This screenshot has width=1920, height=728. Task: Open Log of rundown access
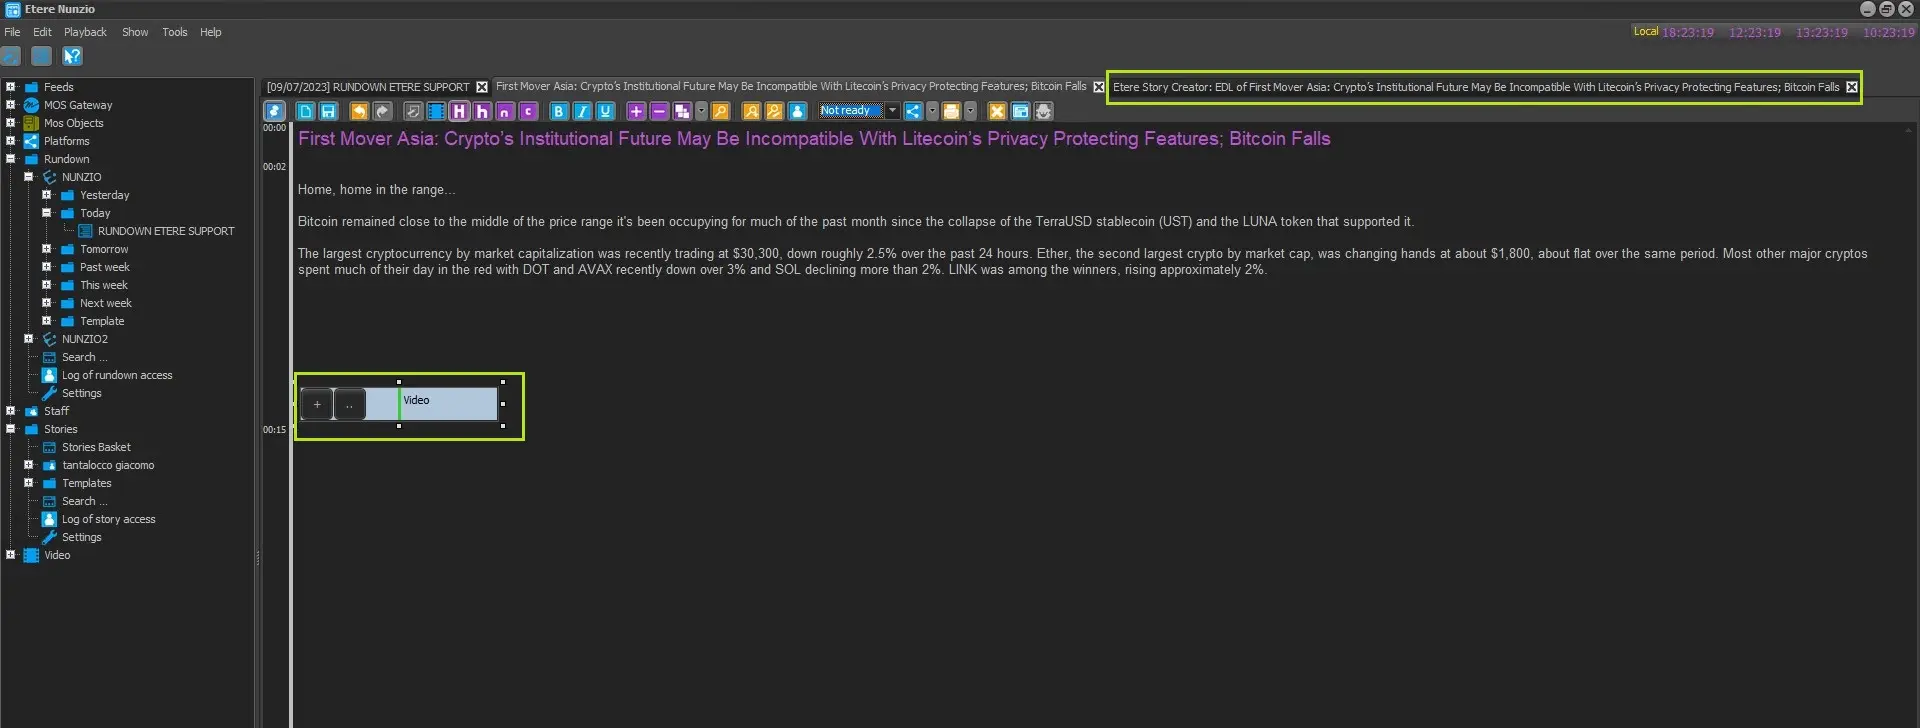pos(116,375)
